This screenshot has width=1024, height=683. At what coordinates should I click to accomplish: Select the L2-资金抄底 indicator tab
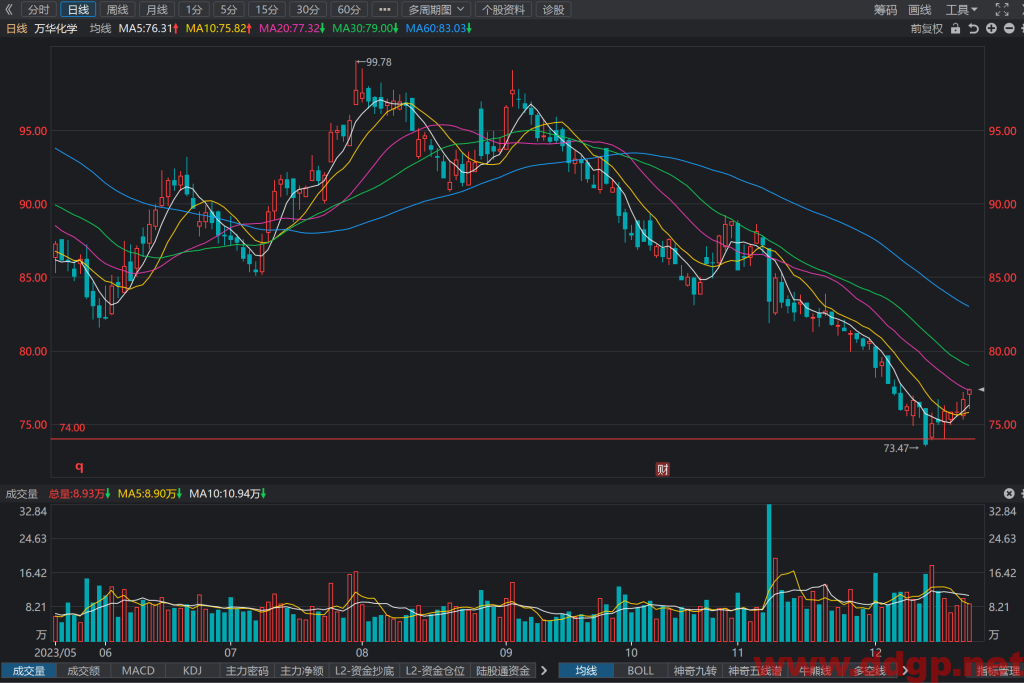[x=364, y=671]
